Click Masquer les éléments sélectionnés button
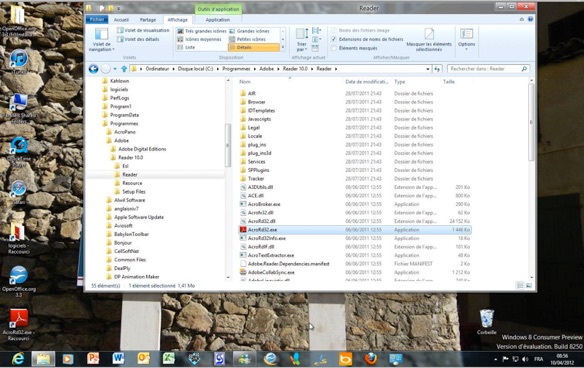Image resolution: width=584 pixels, height=368 pixels. [429, 39]
